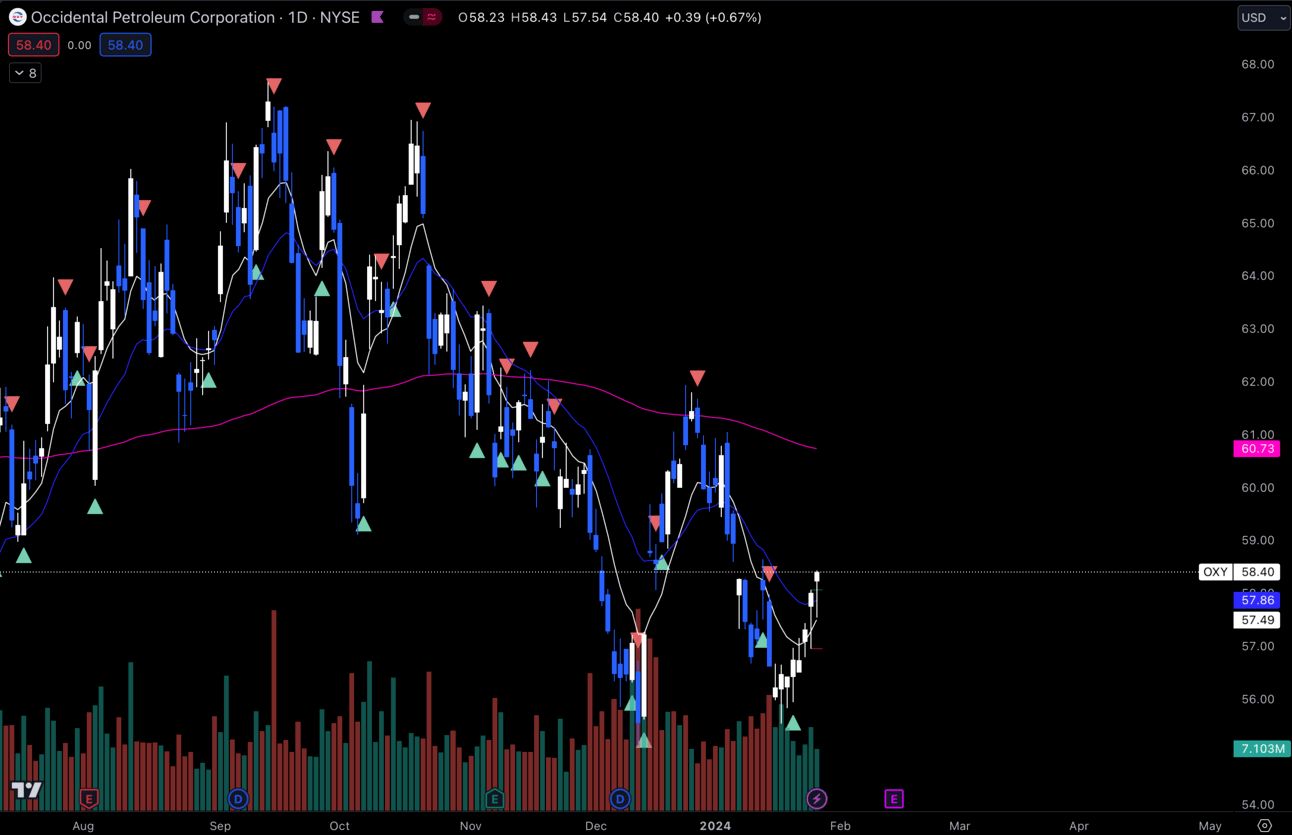Click the green 7.103M volume label

coord(1261,749)
